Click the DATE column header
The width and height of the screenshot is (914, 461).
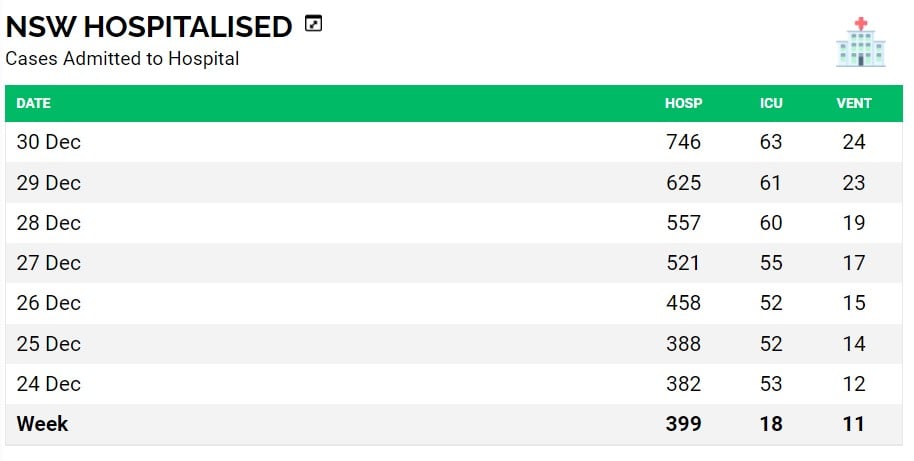(33, 104)
